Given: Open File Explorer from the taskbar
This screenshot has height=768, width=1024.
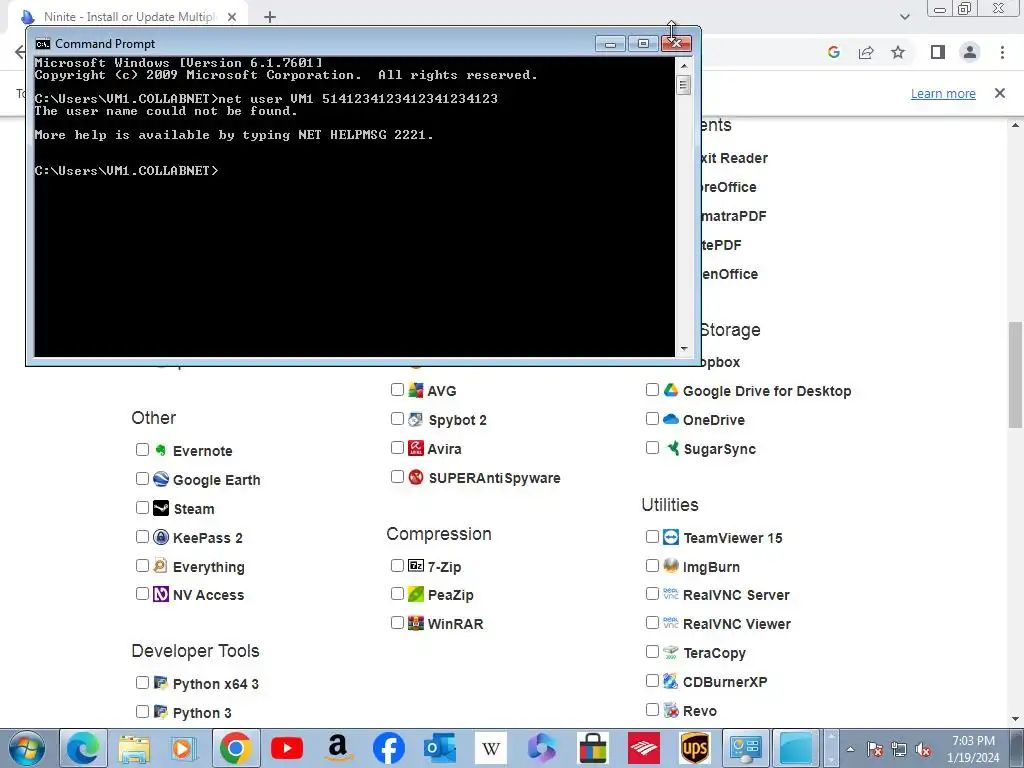Looking at the screenshot, I should 134,748.
